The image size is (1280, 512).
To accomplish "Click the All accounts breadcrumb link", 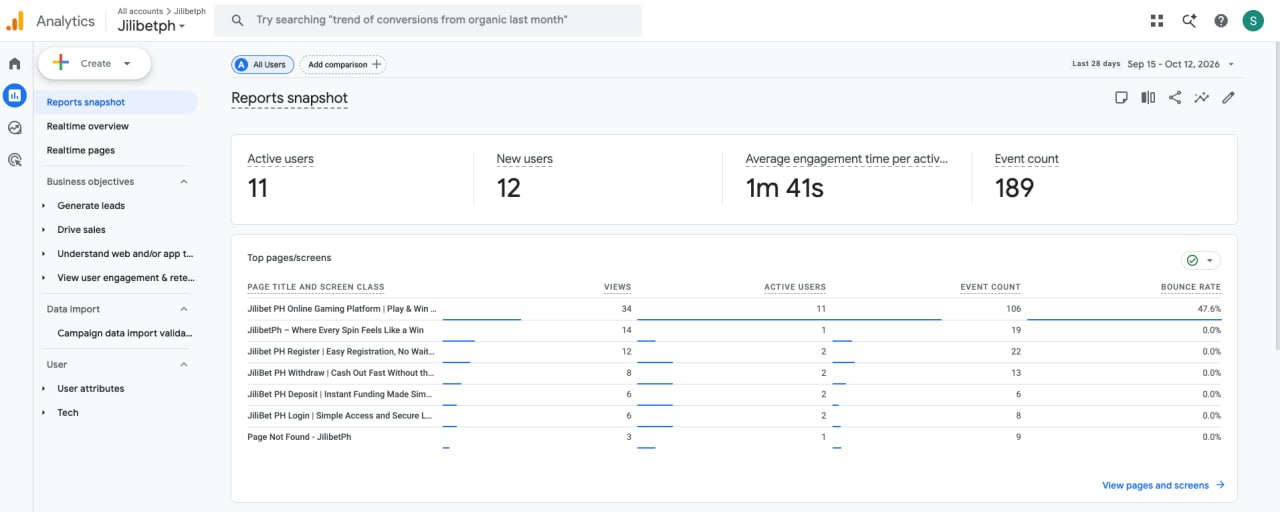I will (x=140, y=11).
